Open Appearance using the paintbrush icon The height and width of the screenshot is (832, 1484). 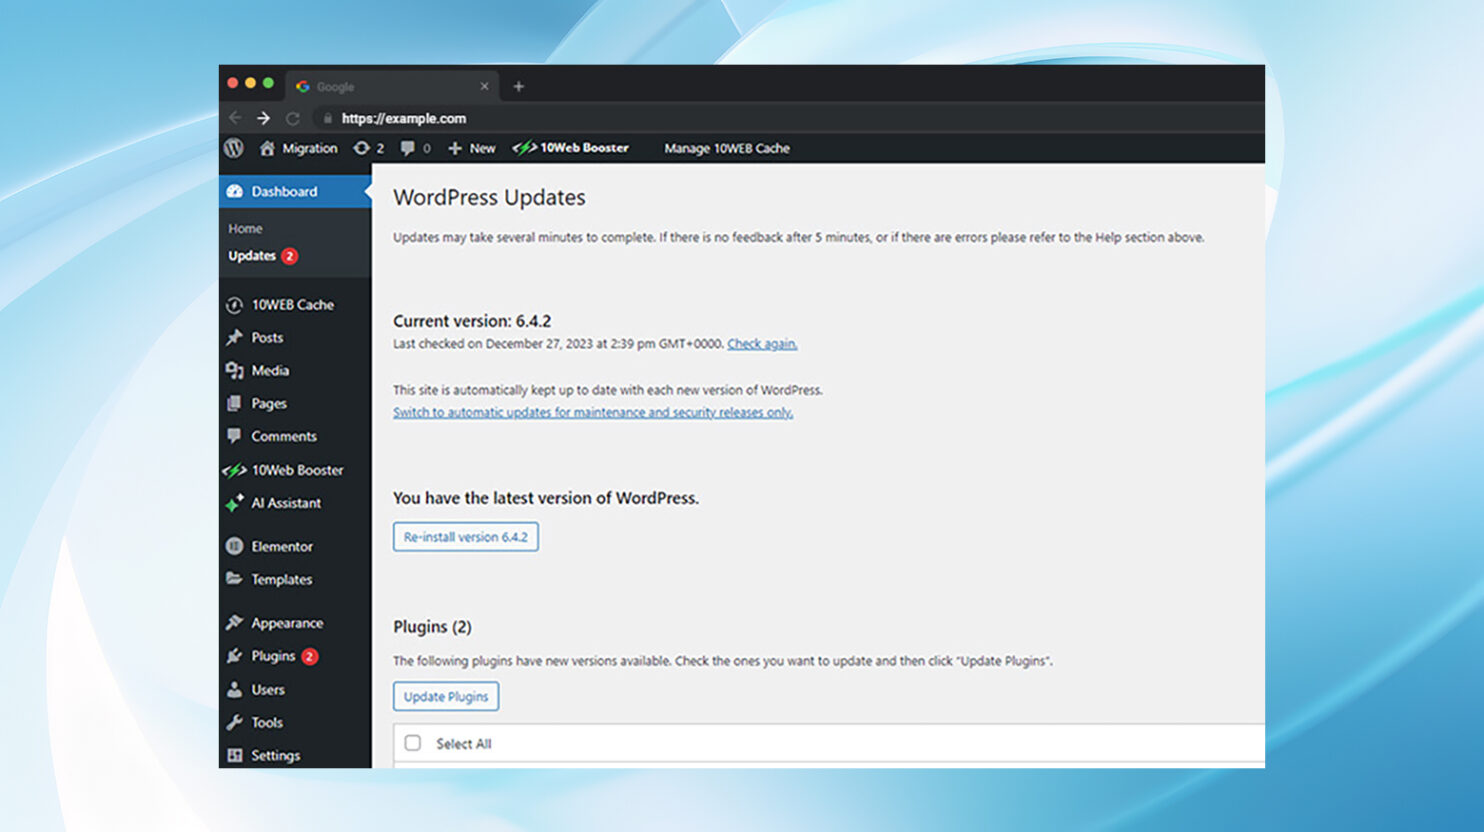click(x=235, y=622)
